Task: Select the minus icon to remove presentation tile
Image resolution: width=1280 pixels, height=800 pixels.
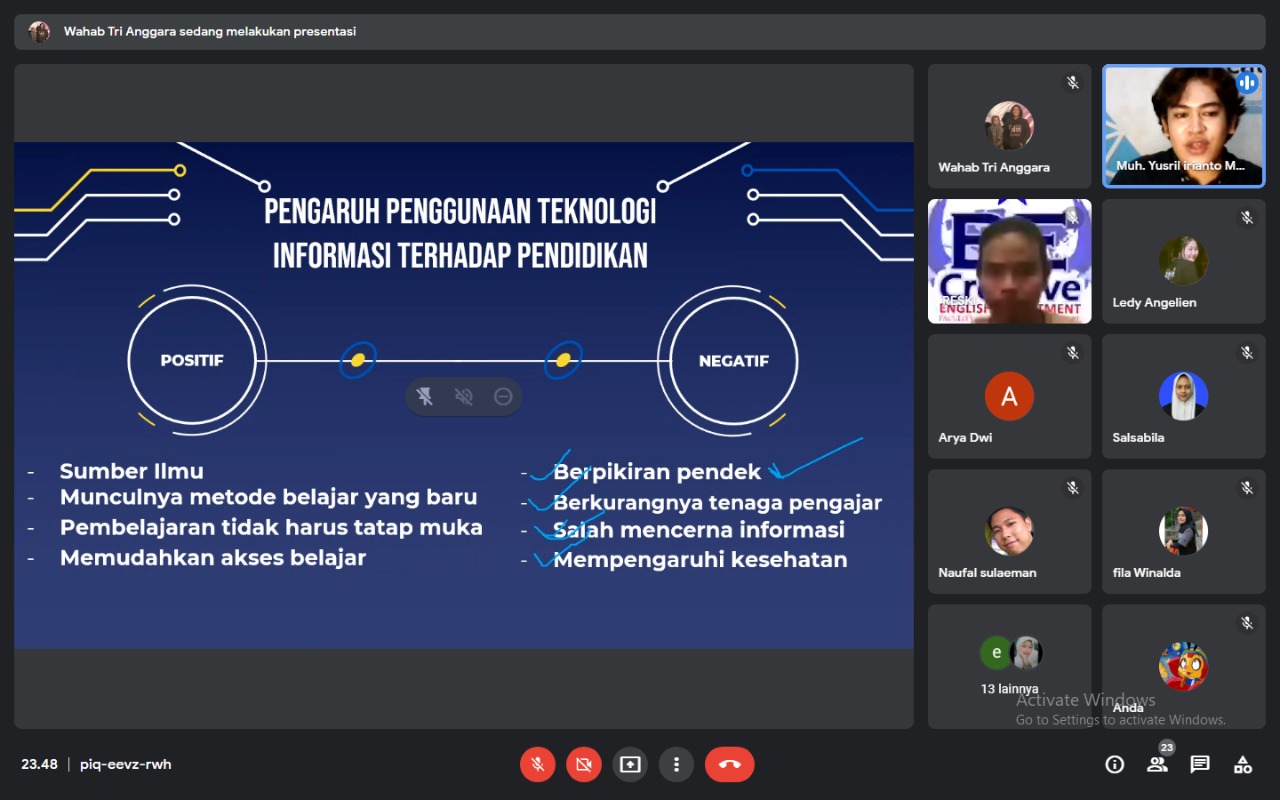Action: 503,396
